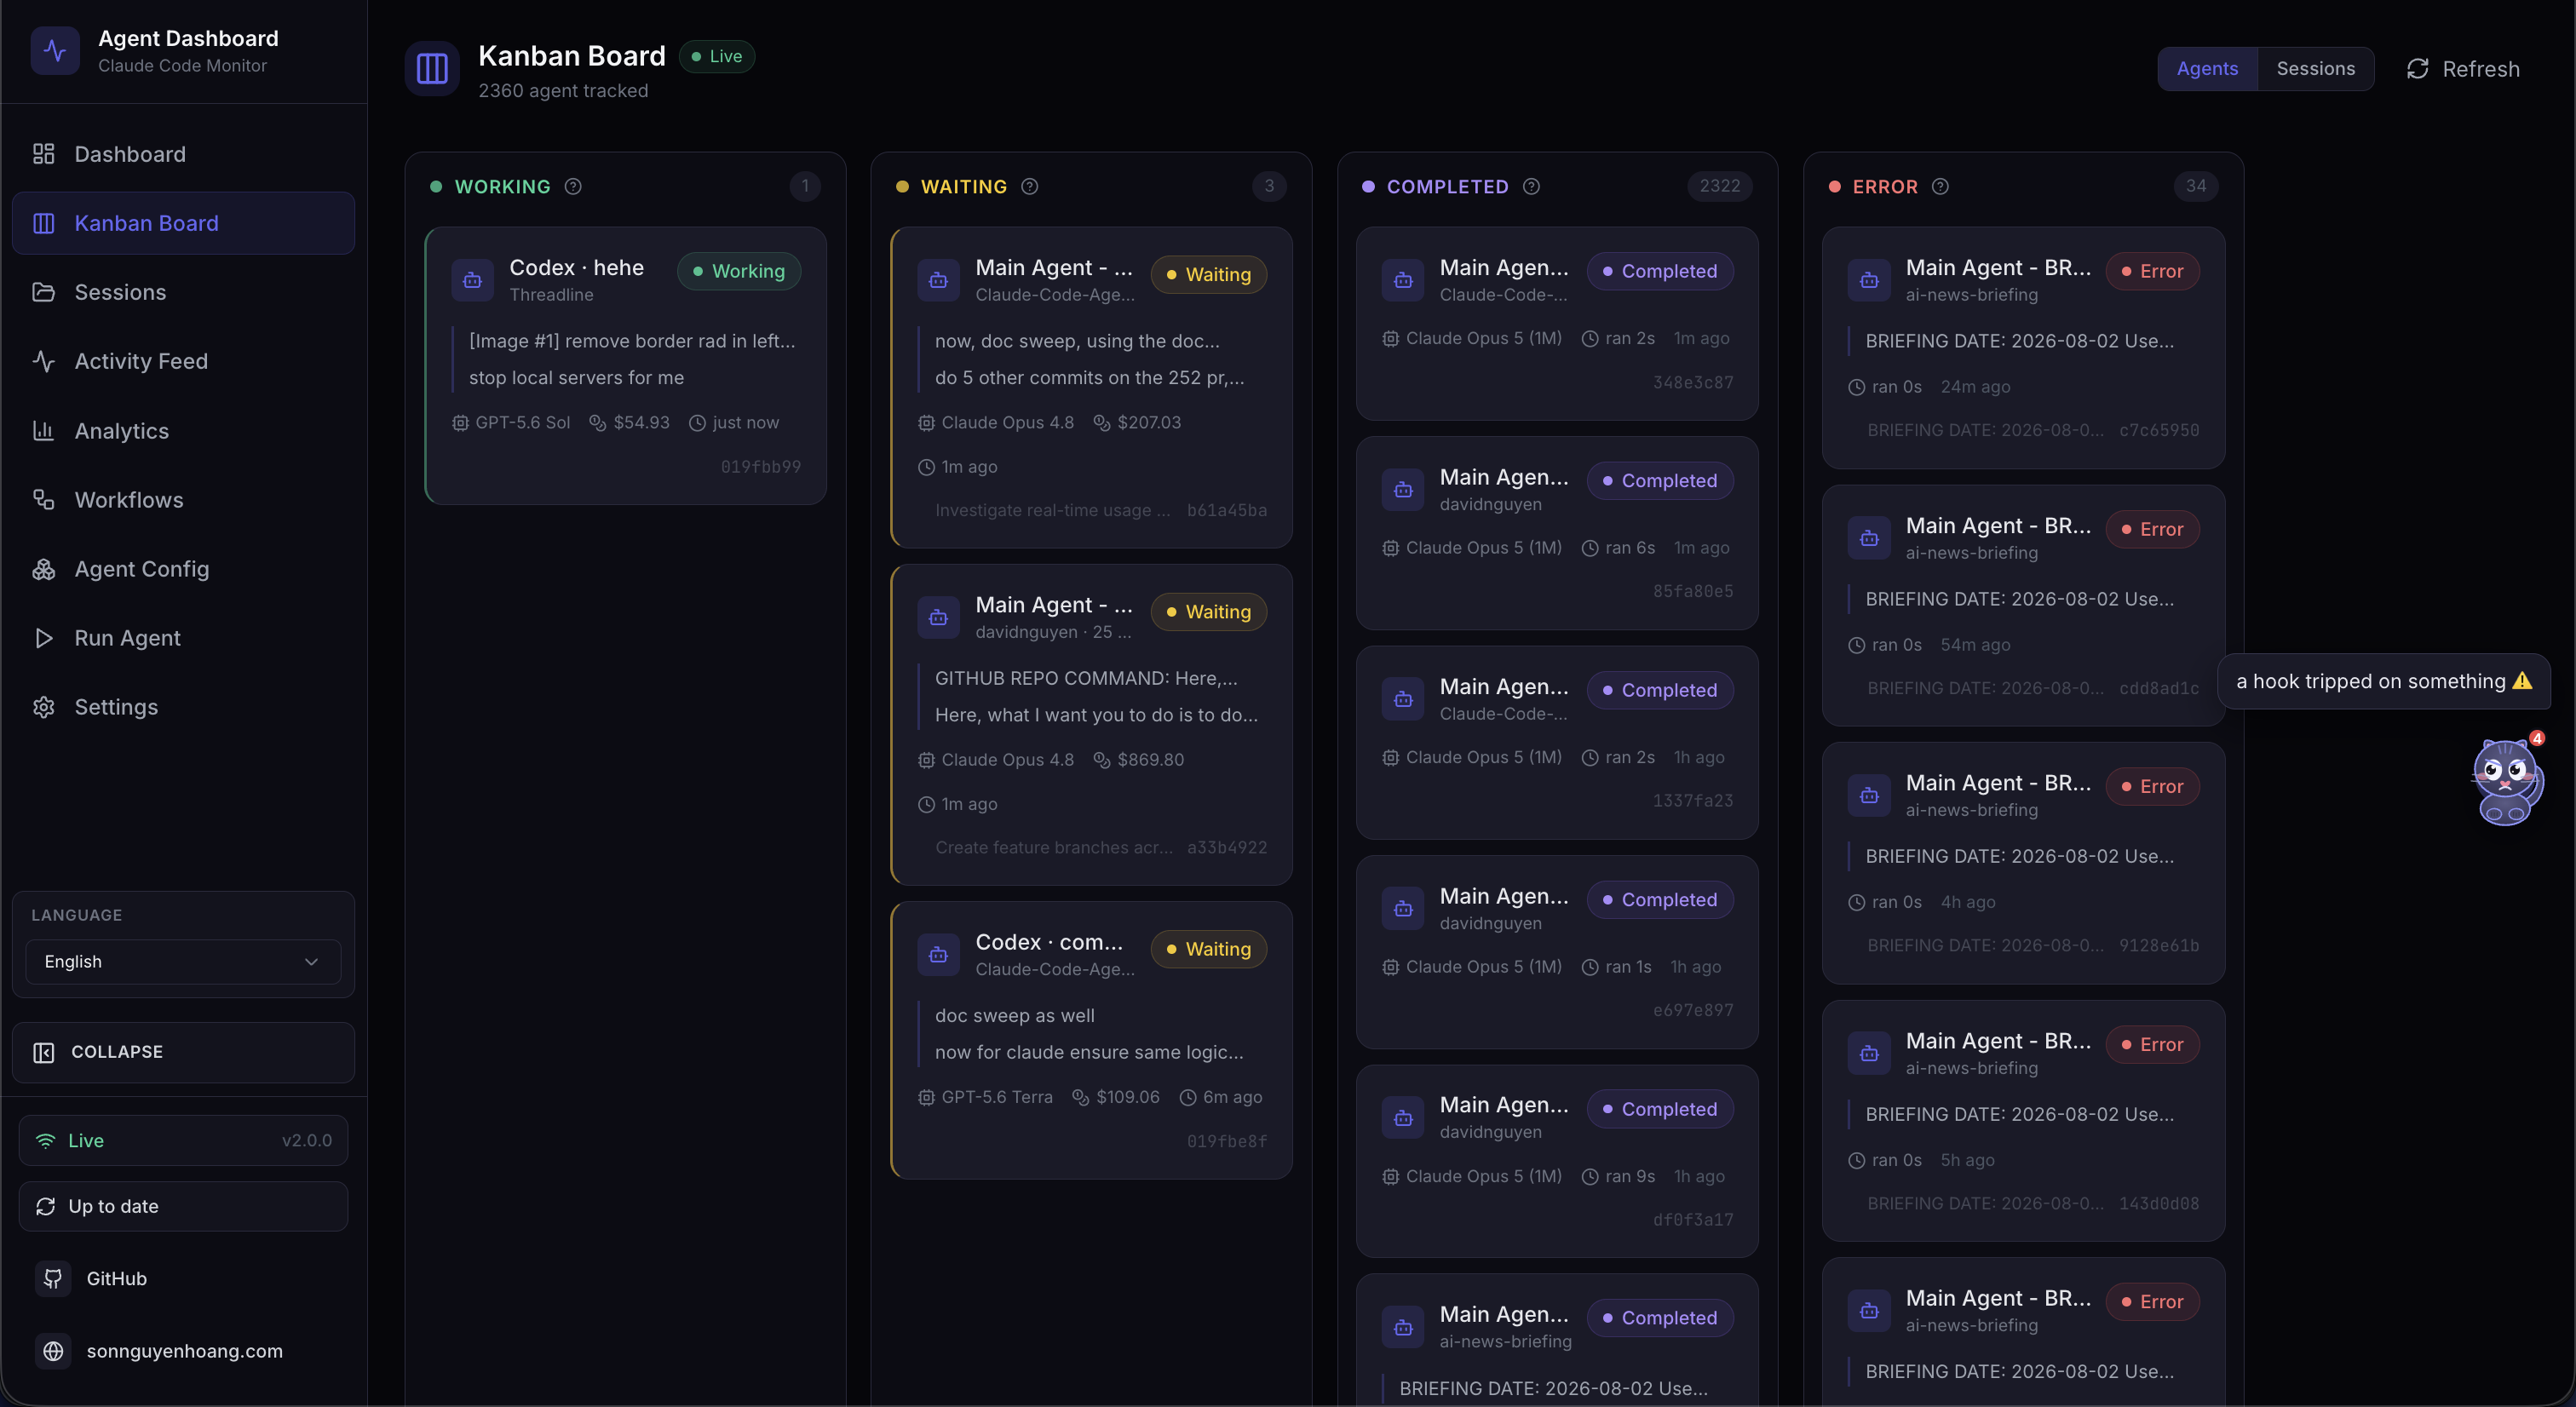Click the Agent Config icon in sidebar
Viewport: 2576px width, 1407px height.
pos(43,569)
